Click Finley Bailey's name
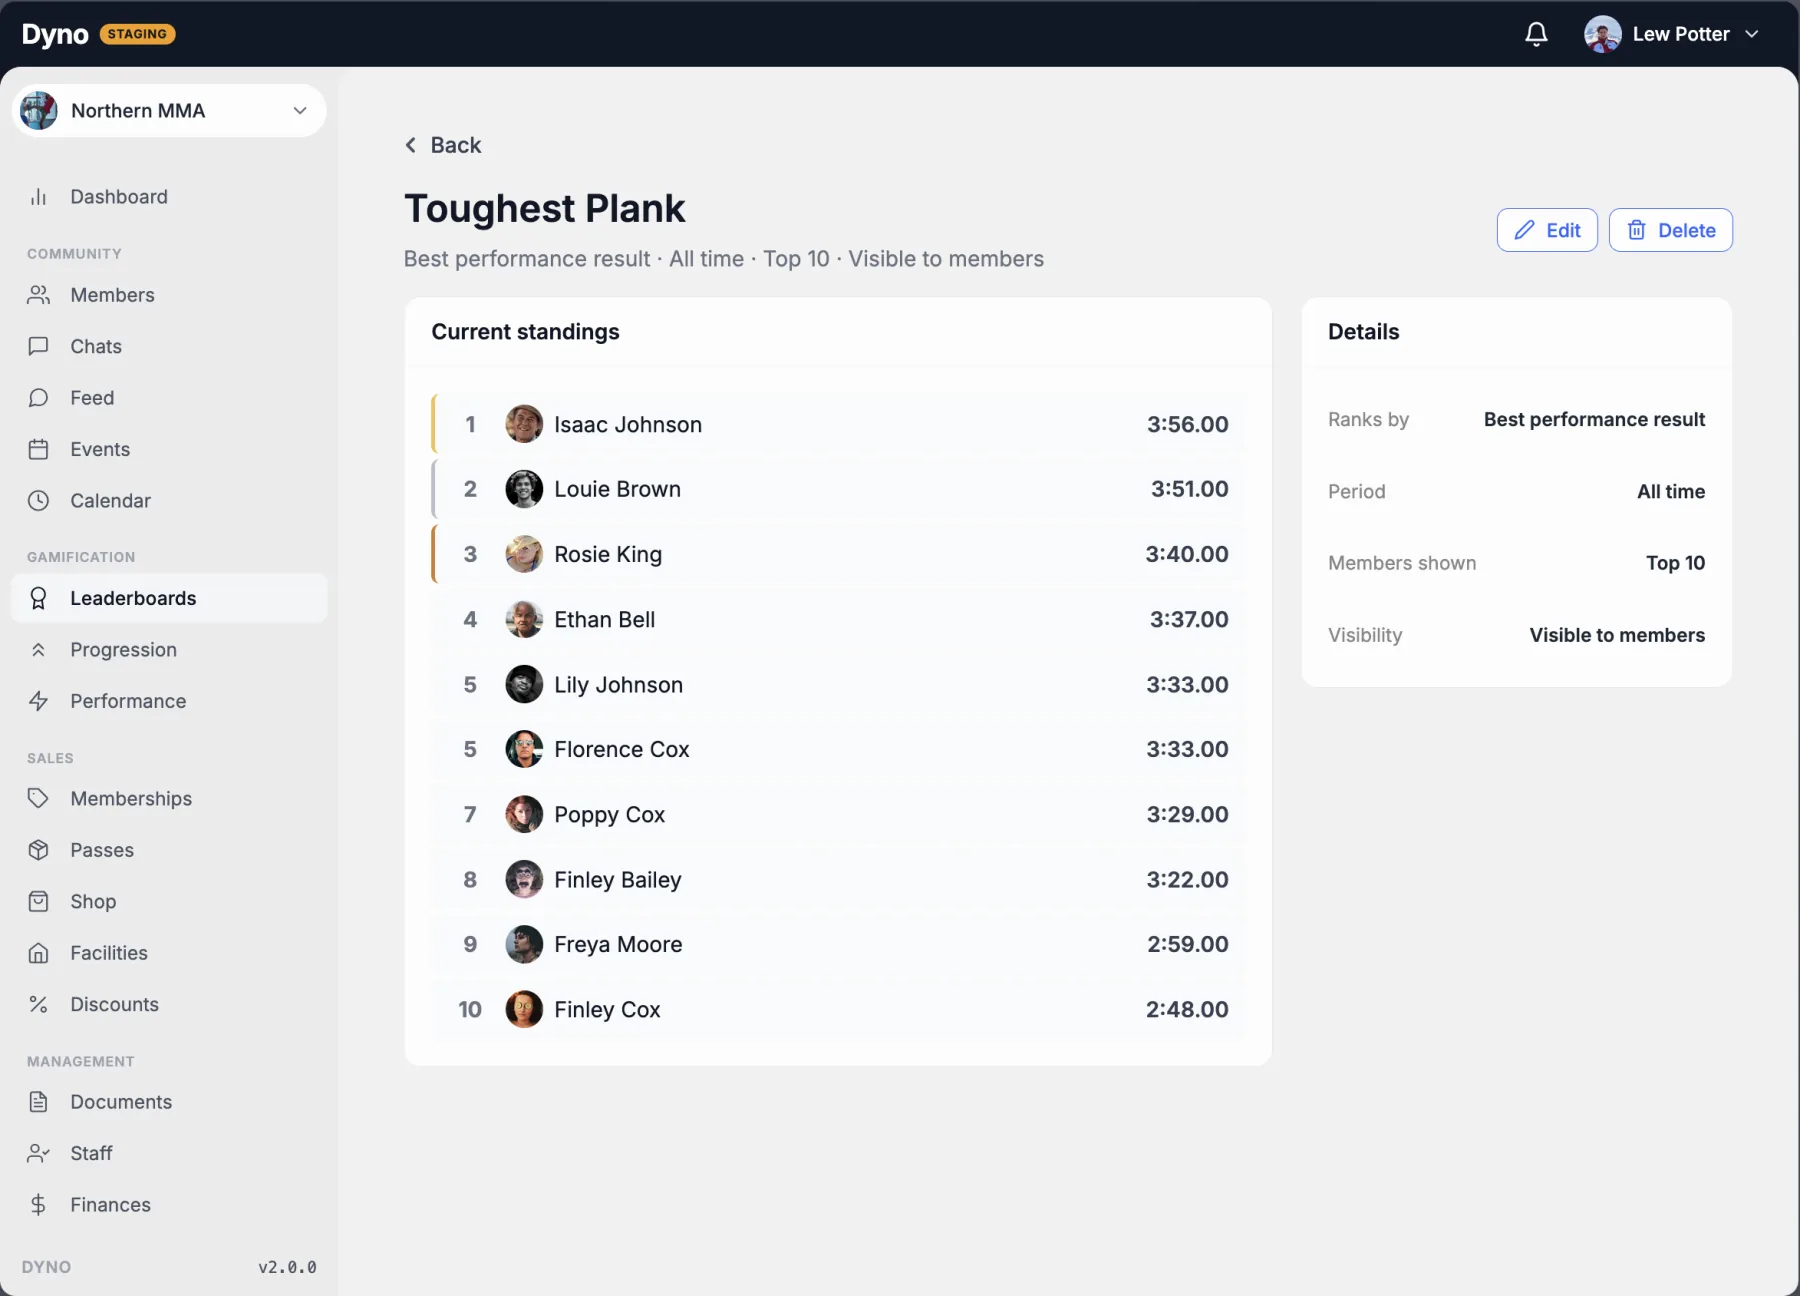This screenshot has width=1800, height=1296. (x=618, y=880)
